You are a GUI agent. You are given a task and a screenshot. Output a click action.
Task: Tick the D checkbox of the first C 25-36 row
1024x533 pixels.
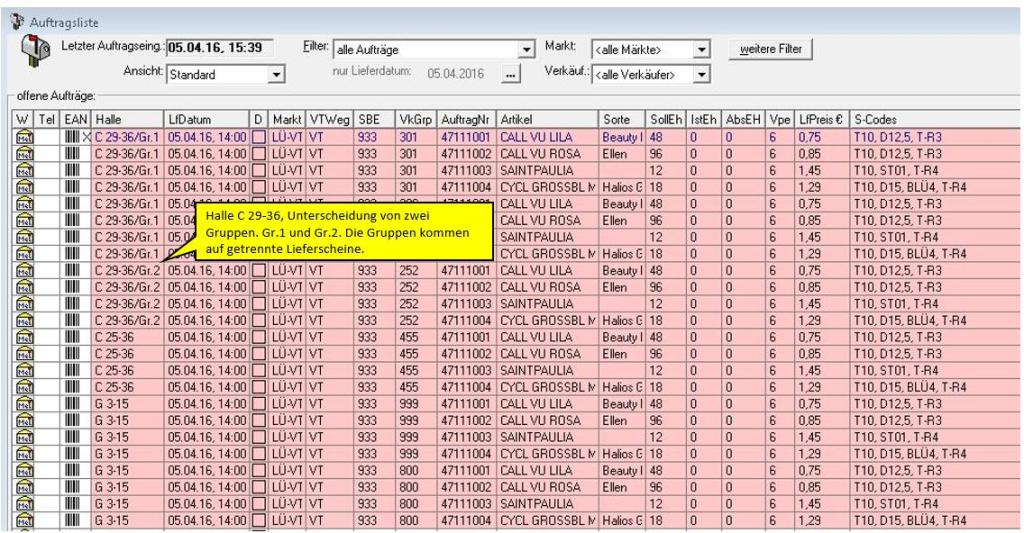[x=259, y=338]
